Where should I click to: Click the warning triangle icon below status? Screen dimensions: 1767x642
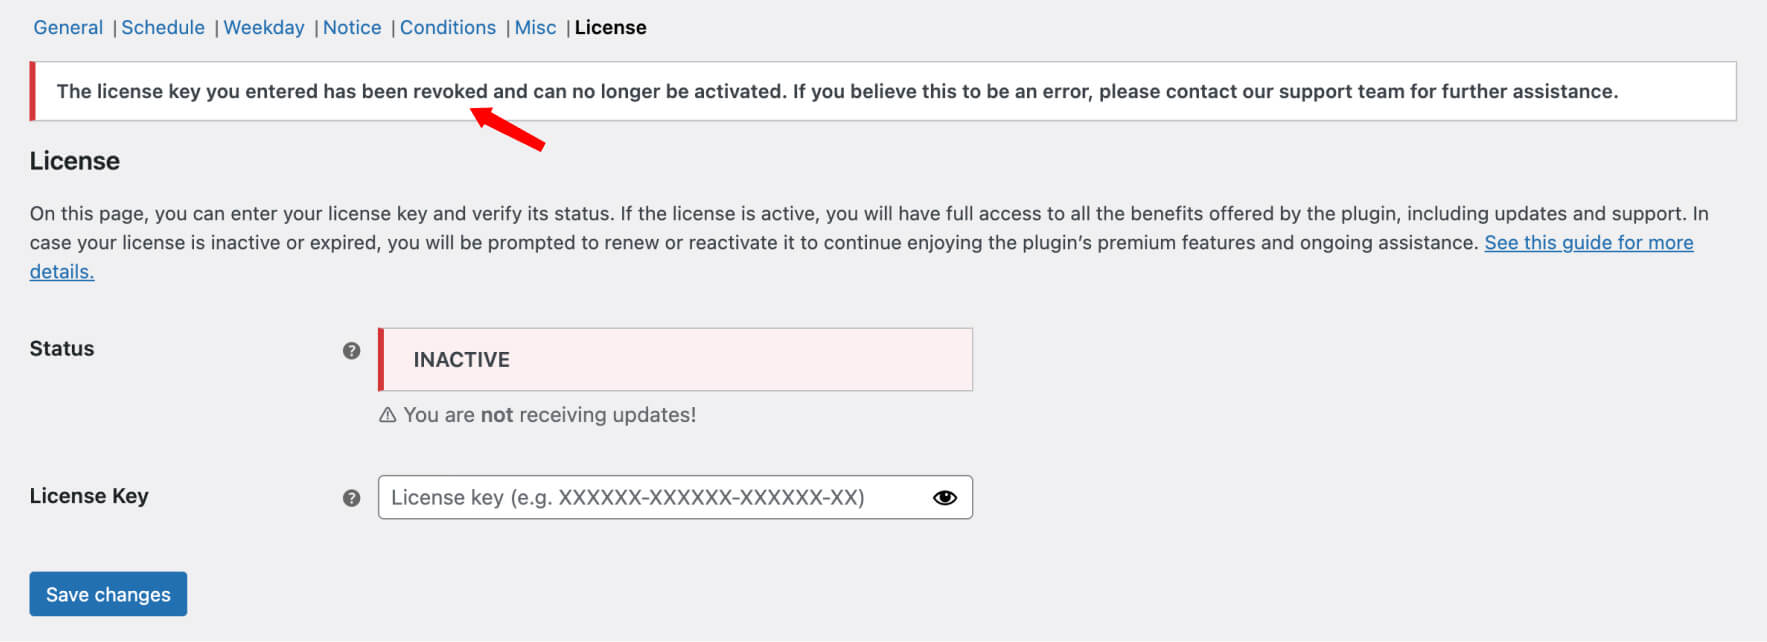point(388,415)
